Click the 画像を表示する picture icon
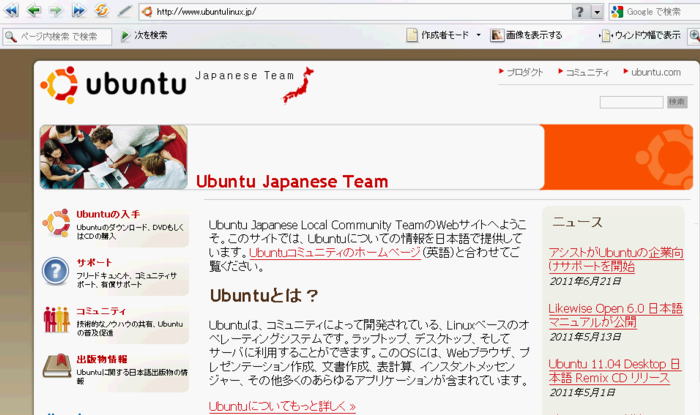The image size is (700, 415). tap(497, 35)
